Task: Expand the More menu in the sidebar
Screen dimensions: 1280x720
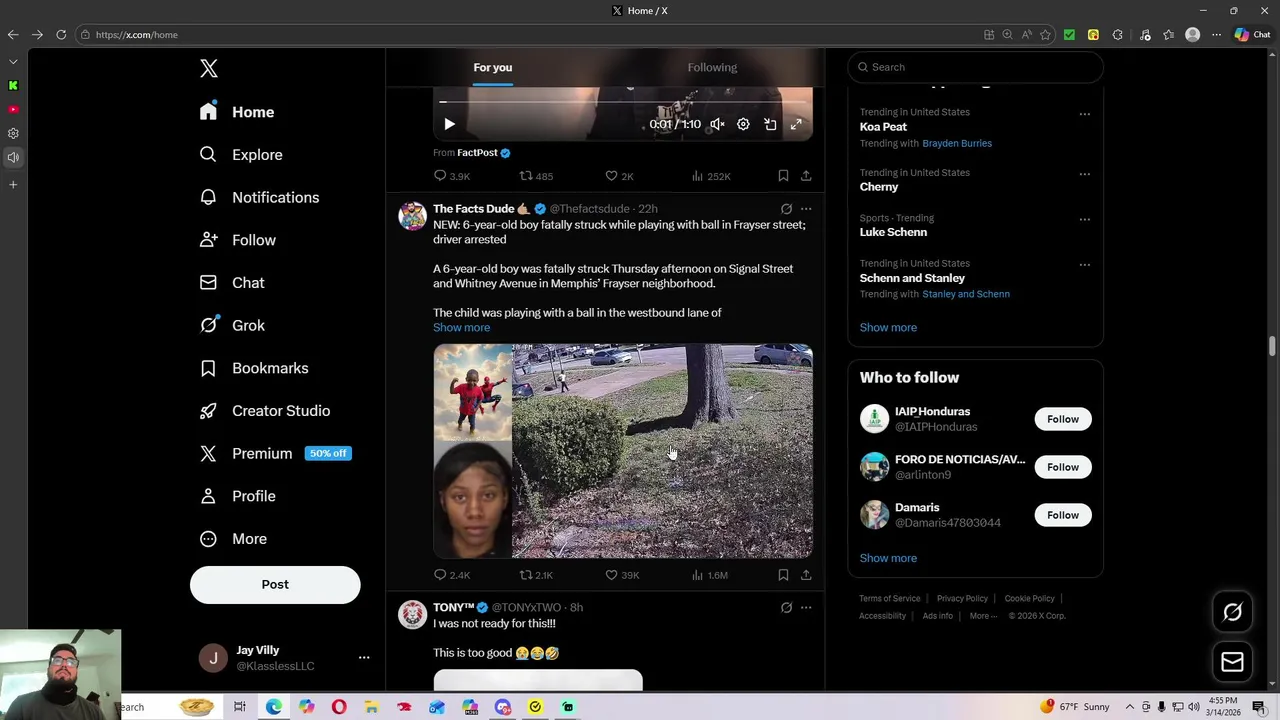Action: pos(233,539)
